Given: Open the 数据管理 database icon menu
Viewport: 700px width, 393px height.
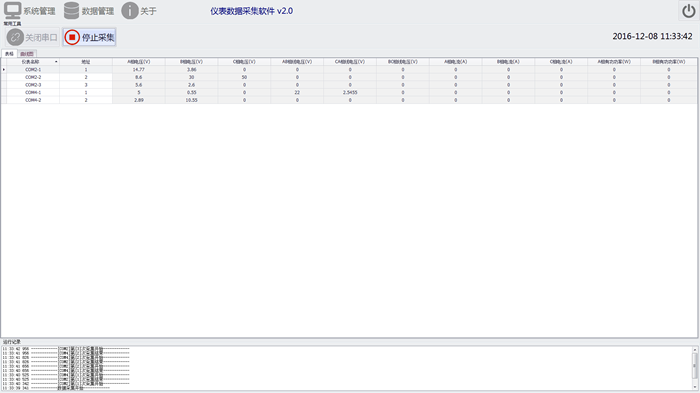Looking at the screenshot, I should pos(71,10).
